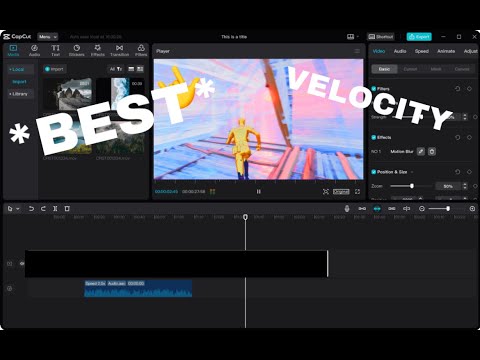Delete the Motion Blur effect trash icon

point(432,152)
